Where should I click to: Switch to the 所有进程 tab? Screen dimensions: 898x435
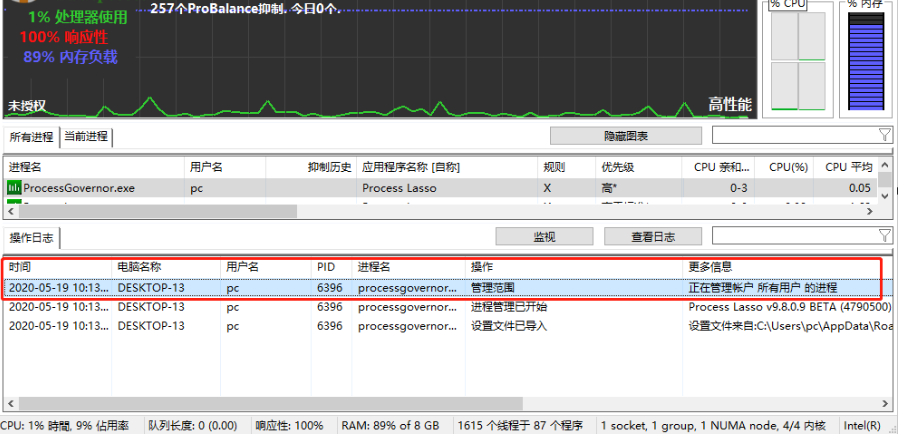tap(31, 136)
